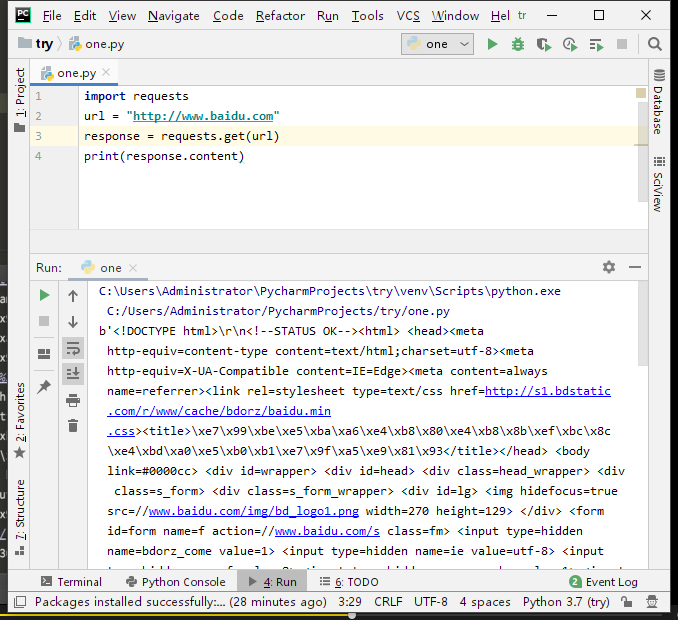
Task: Toggle scroll to end of console
Action: click(x=73, y=374)
